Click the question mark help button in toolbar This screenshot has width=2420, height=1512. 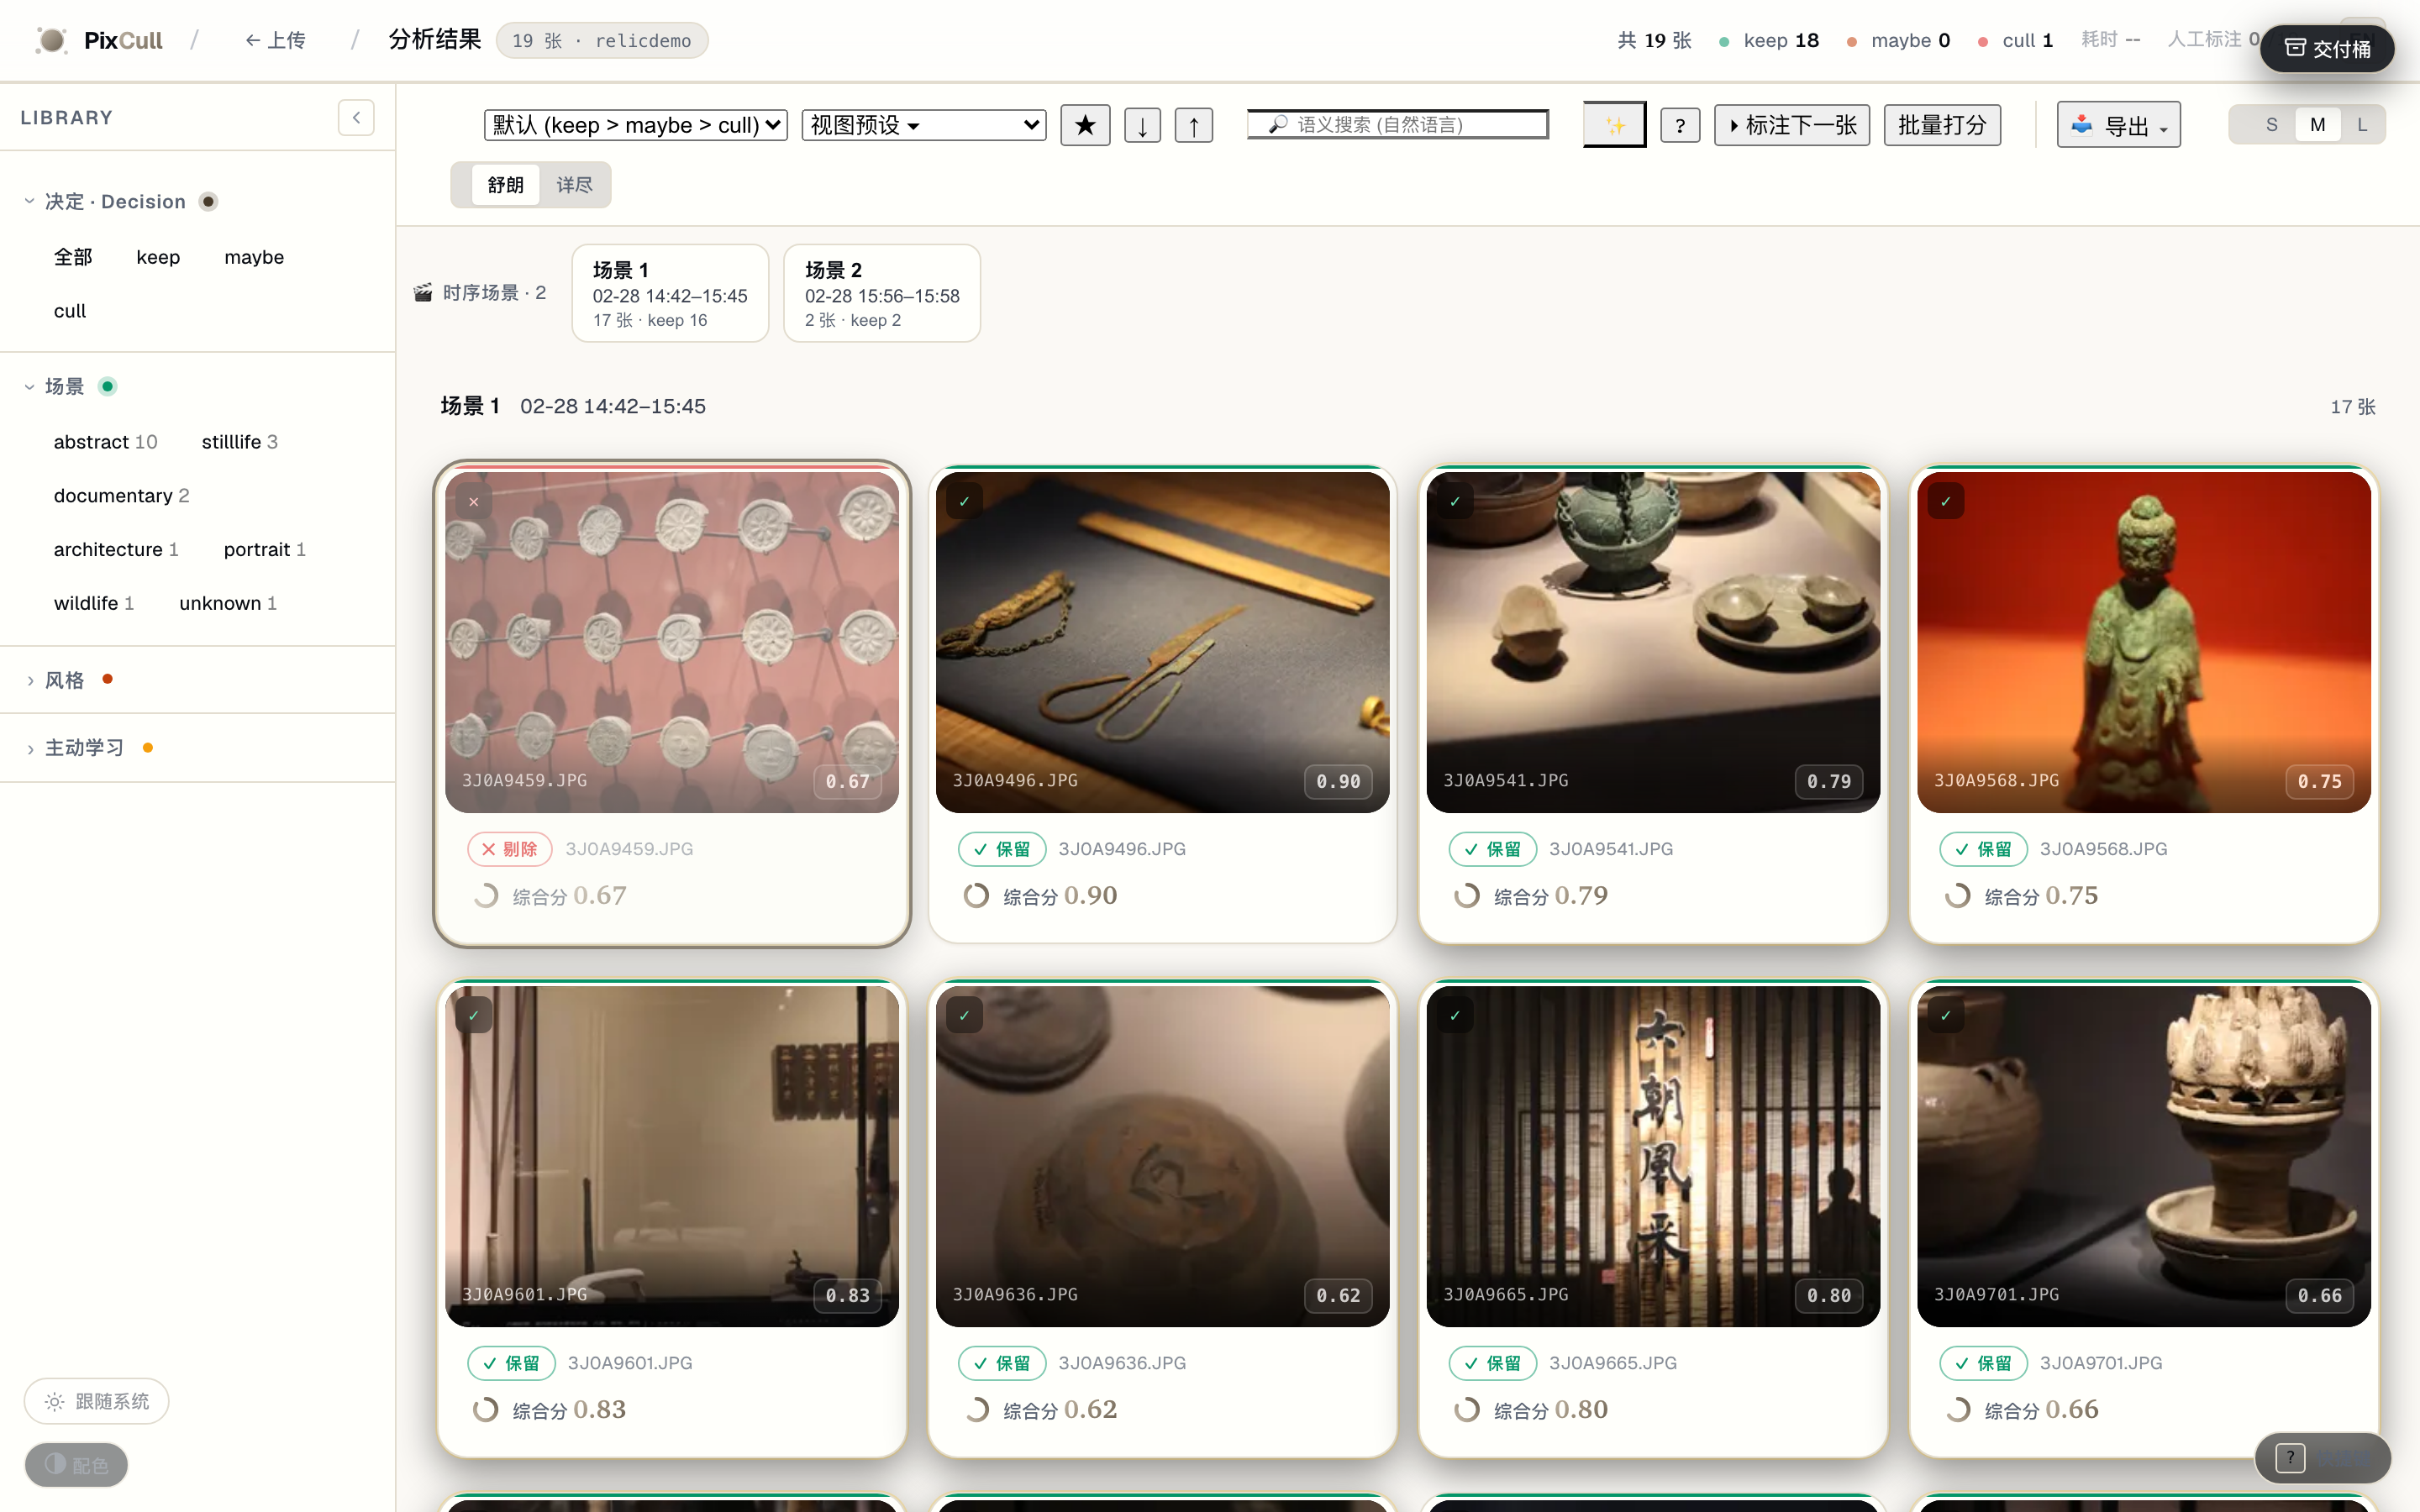tap(1680, 125)
